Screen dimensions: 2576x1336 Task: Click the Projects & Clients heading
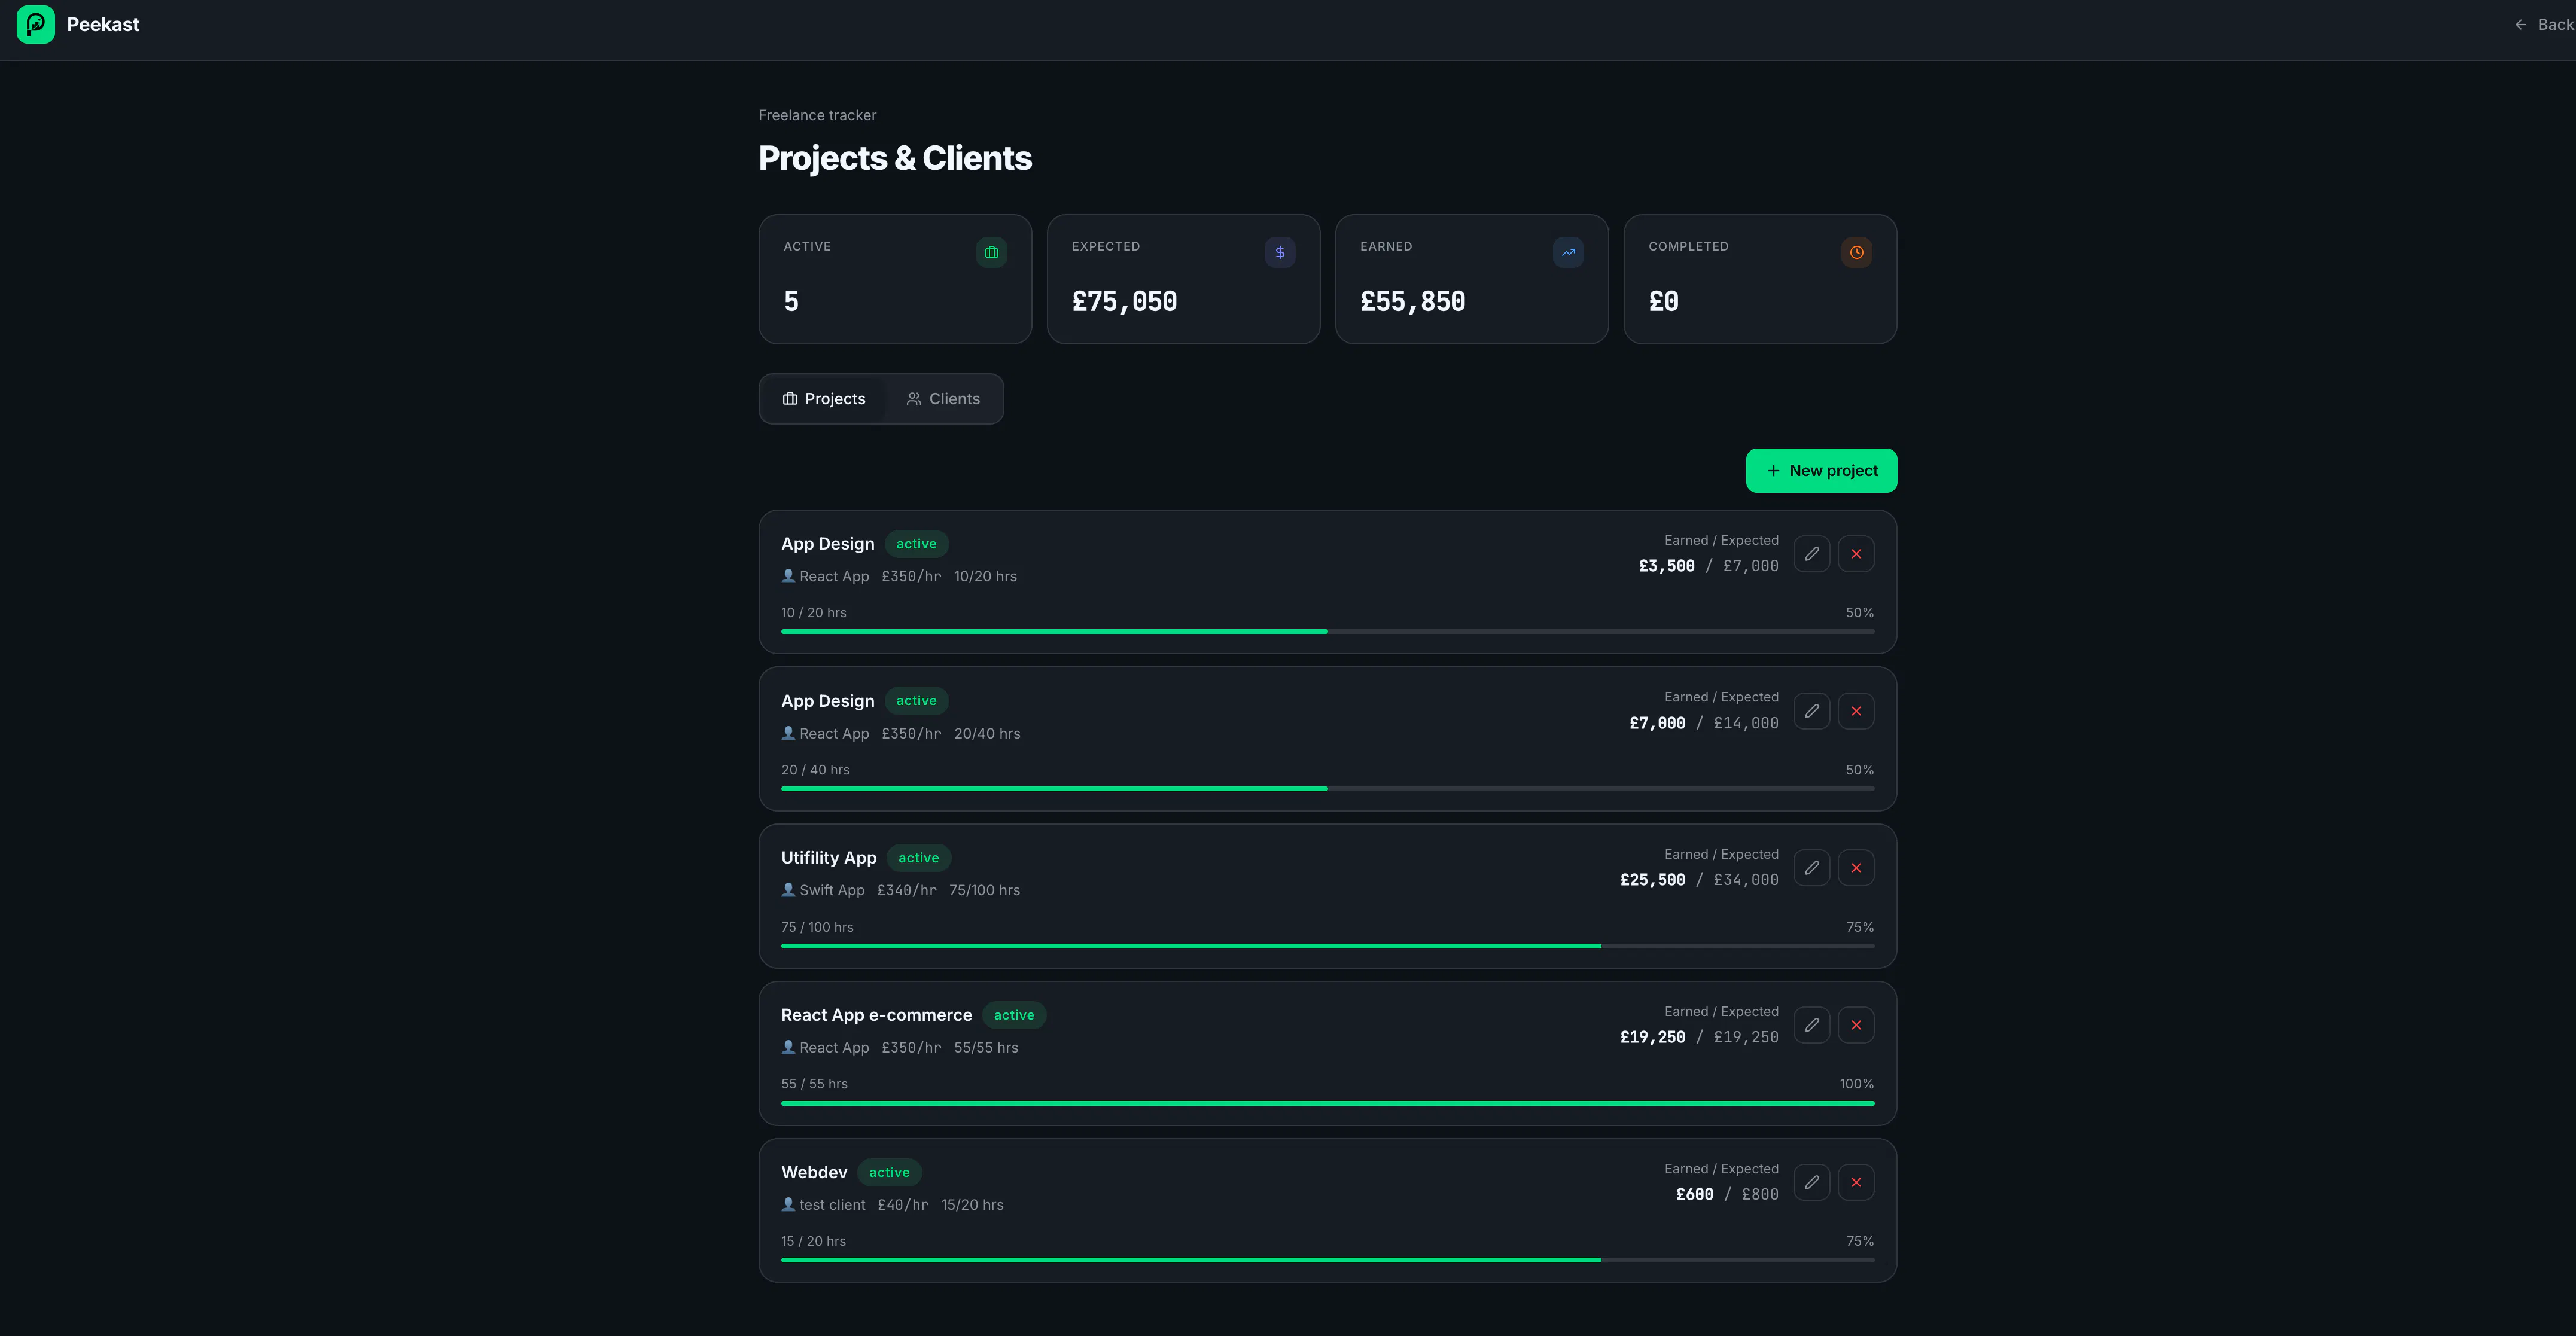(x=895, y=158)
